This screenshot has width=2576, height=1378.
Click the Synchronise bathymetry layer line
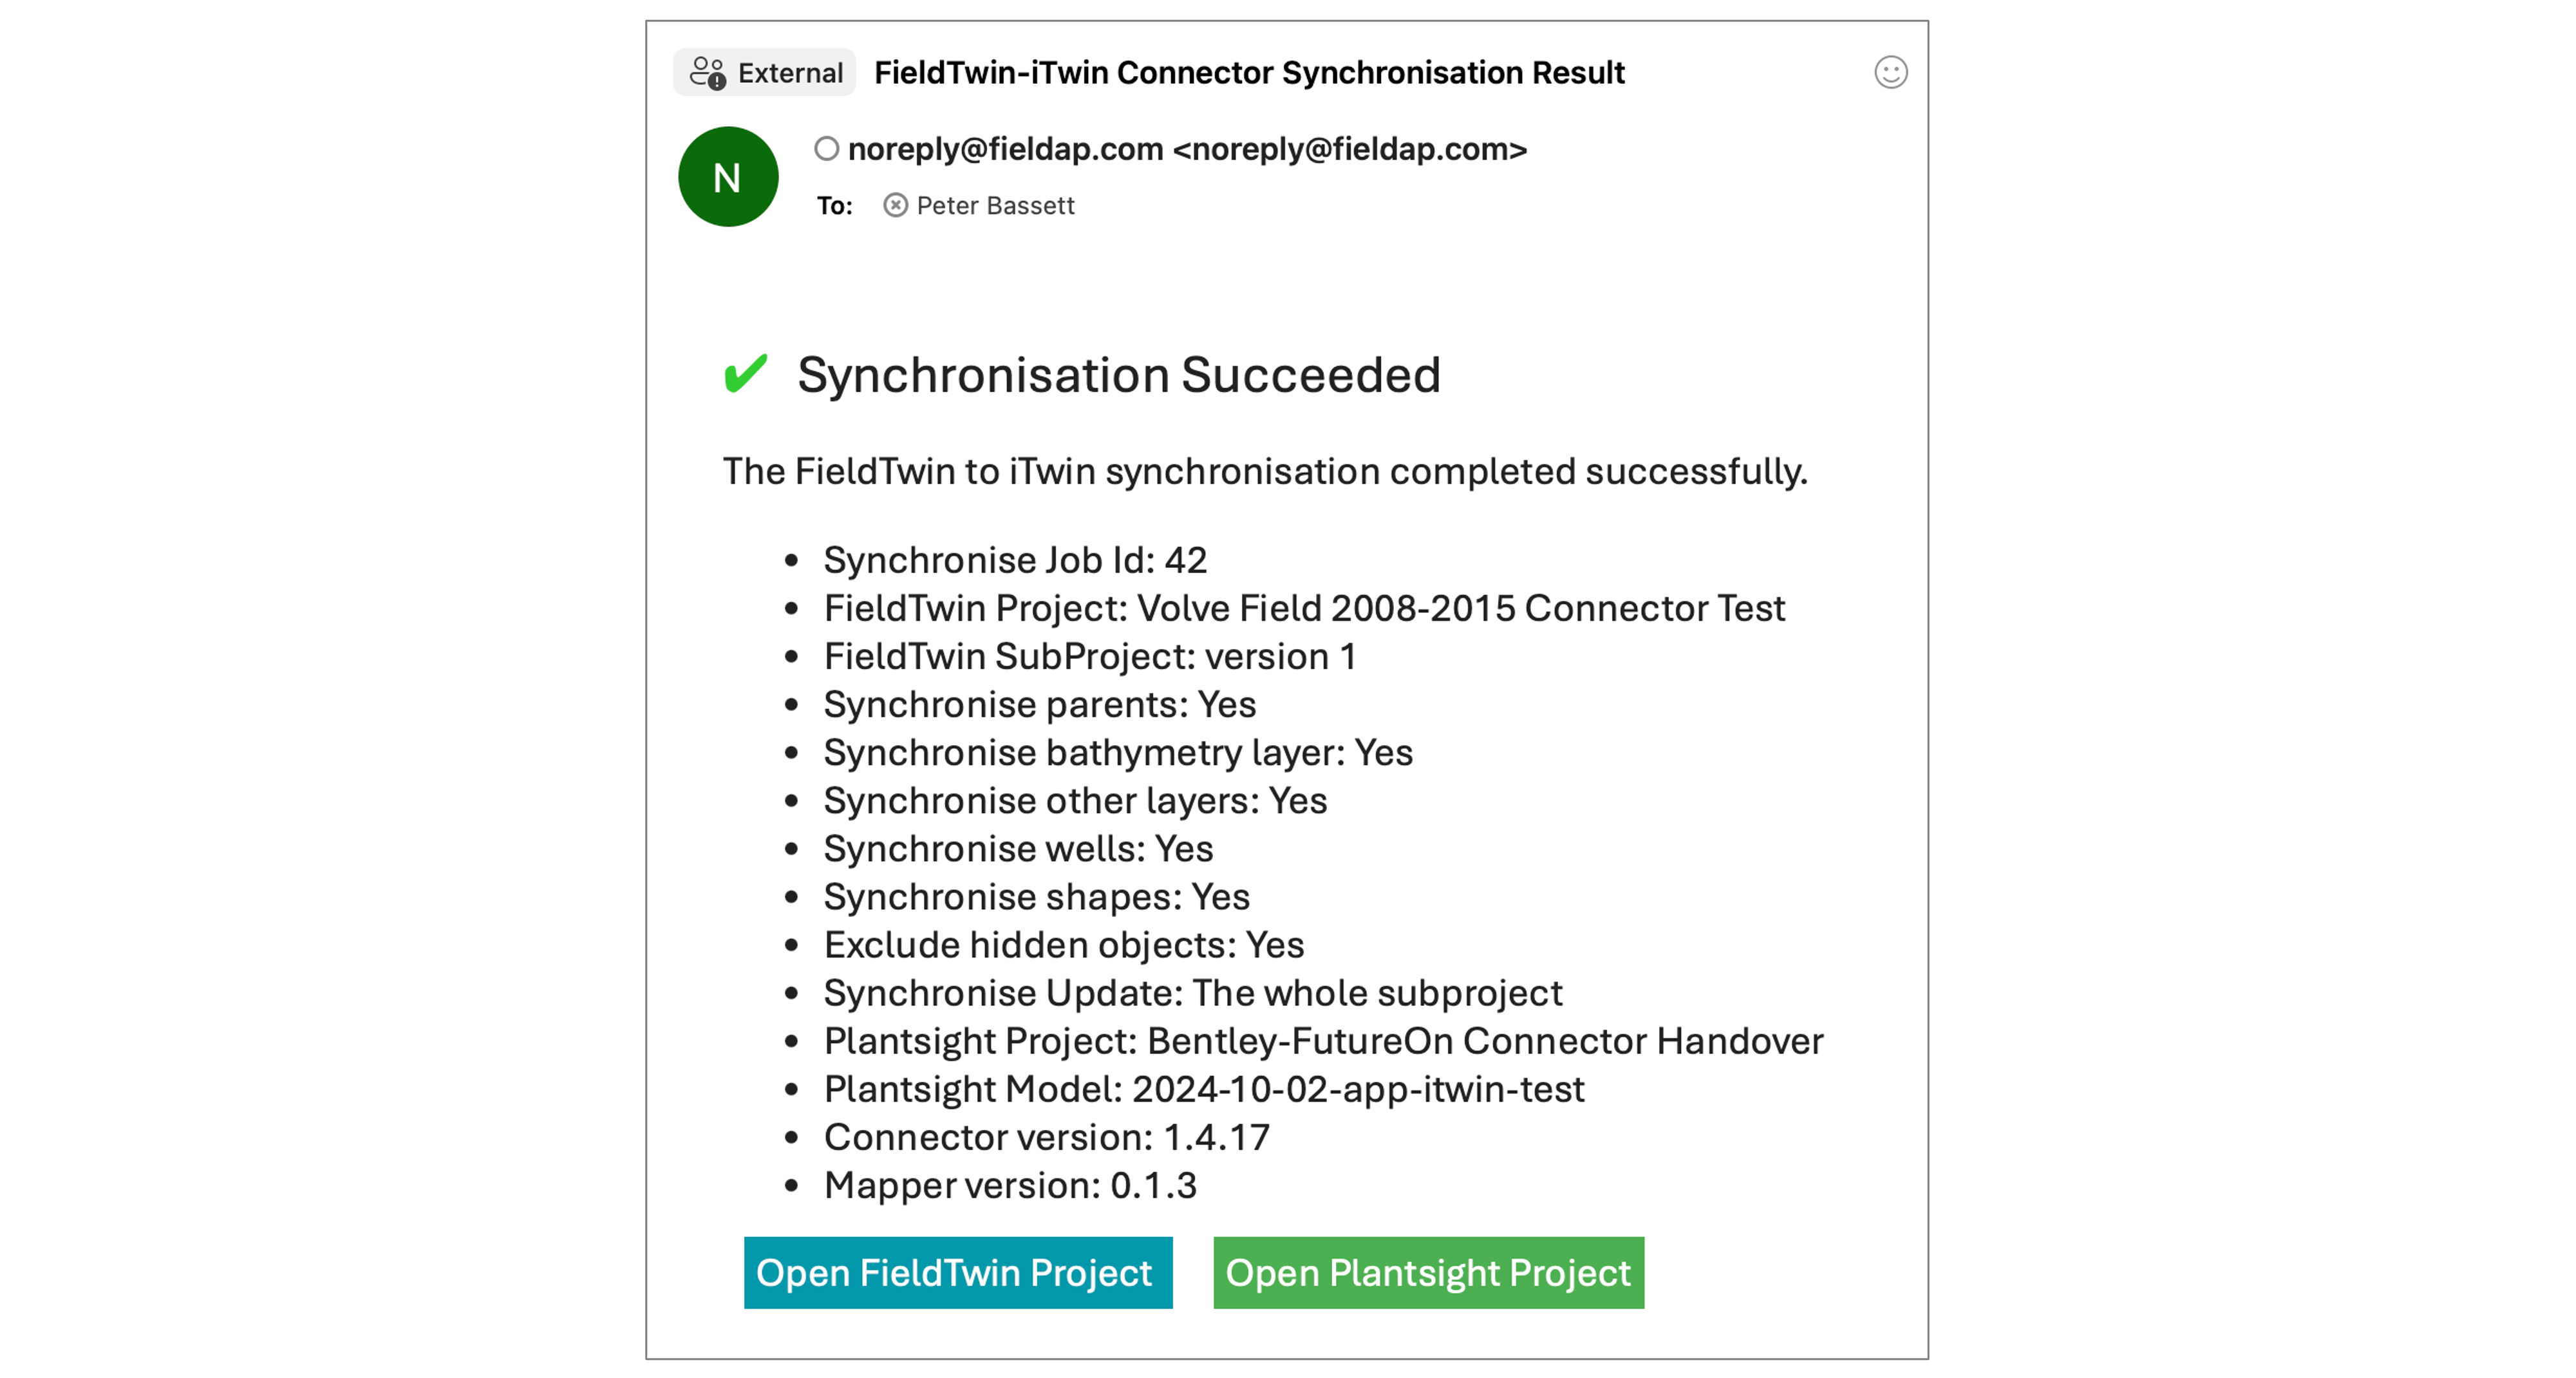click(x=1118, y=752)
